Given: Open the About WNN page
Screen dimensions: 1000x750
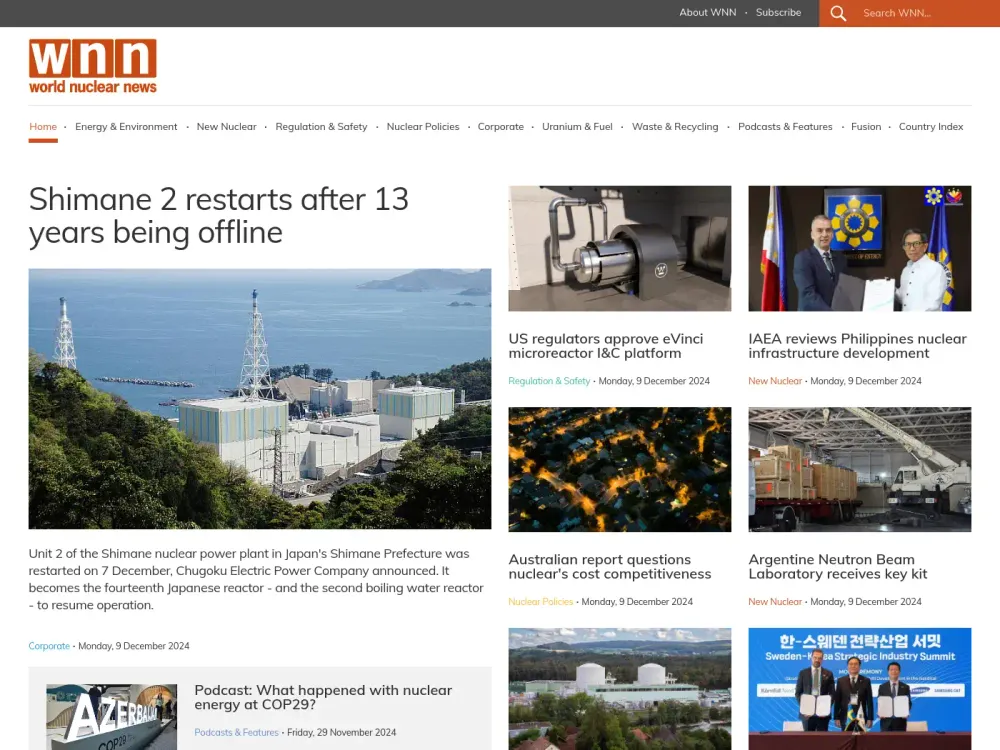Looking at the screenshot, I should [x=707, y=12].
